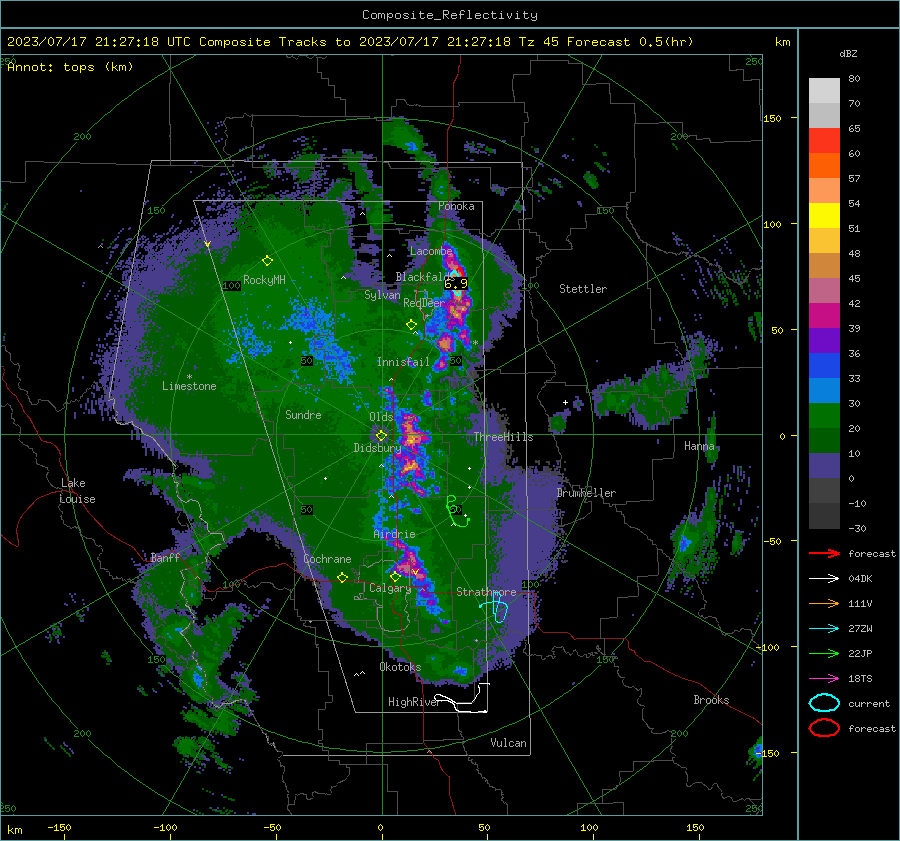Viewport: 900px width, 841px height.
Task: Click the Lake Louise label
Action: [x=78, y=491]
